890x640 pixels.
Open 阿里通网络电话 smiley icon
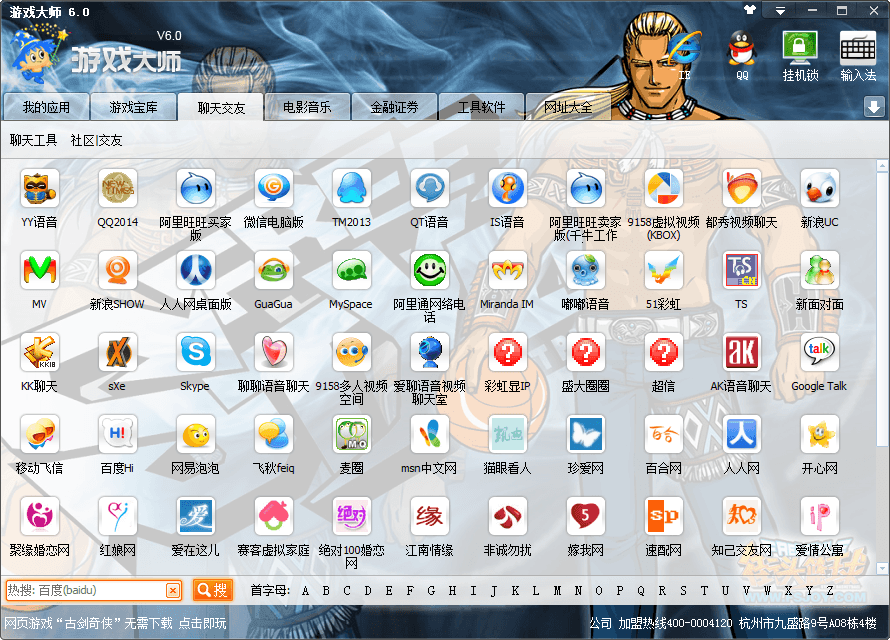pos(430,270)
